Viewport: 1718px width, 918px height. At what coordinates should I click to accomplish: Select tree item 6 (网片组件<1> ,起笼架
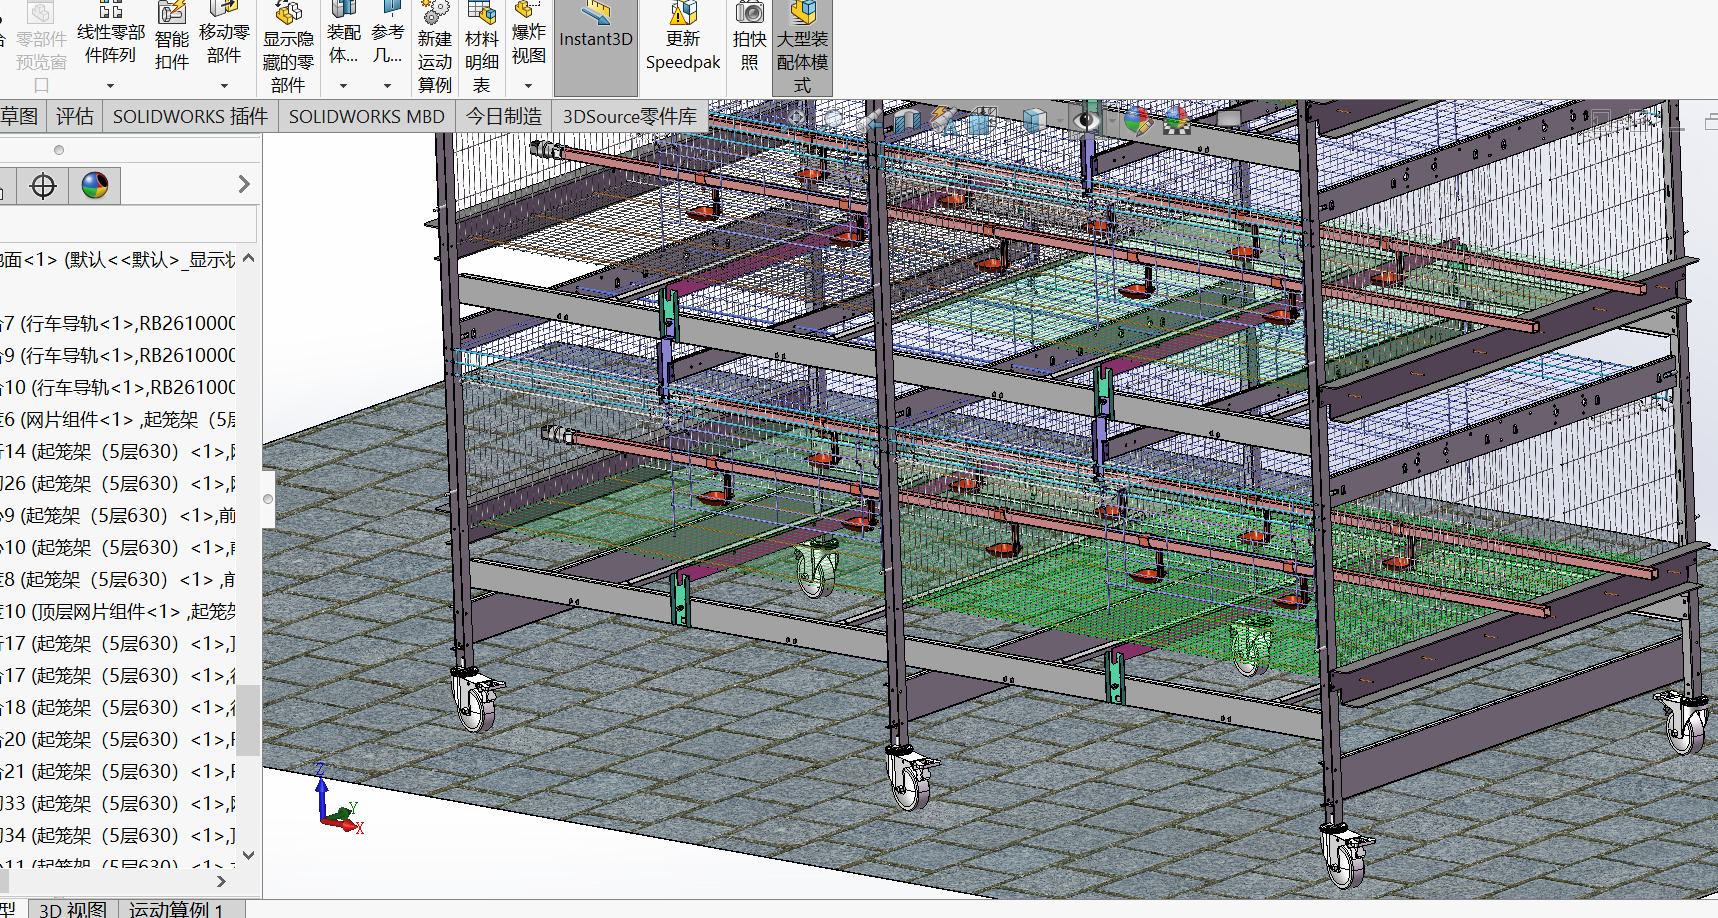click(118, 419)
